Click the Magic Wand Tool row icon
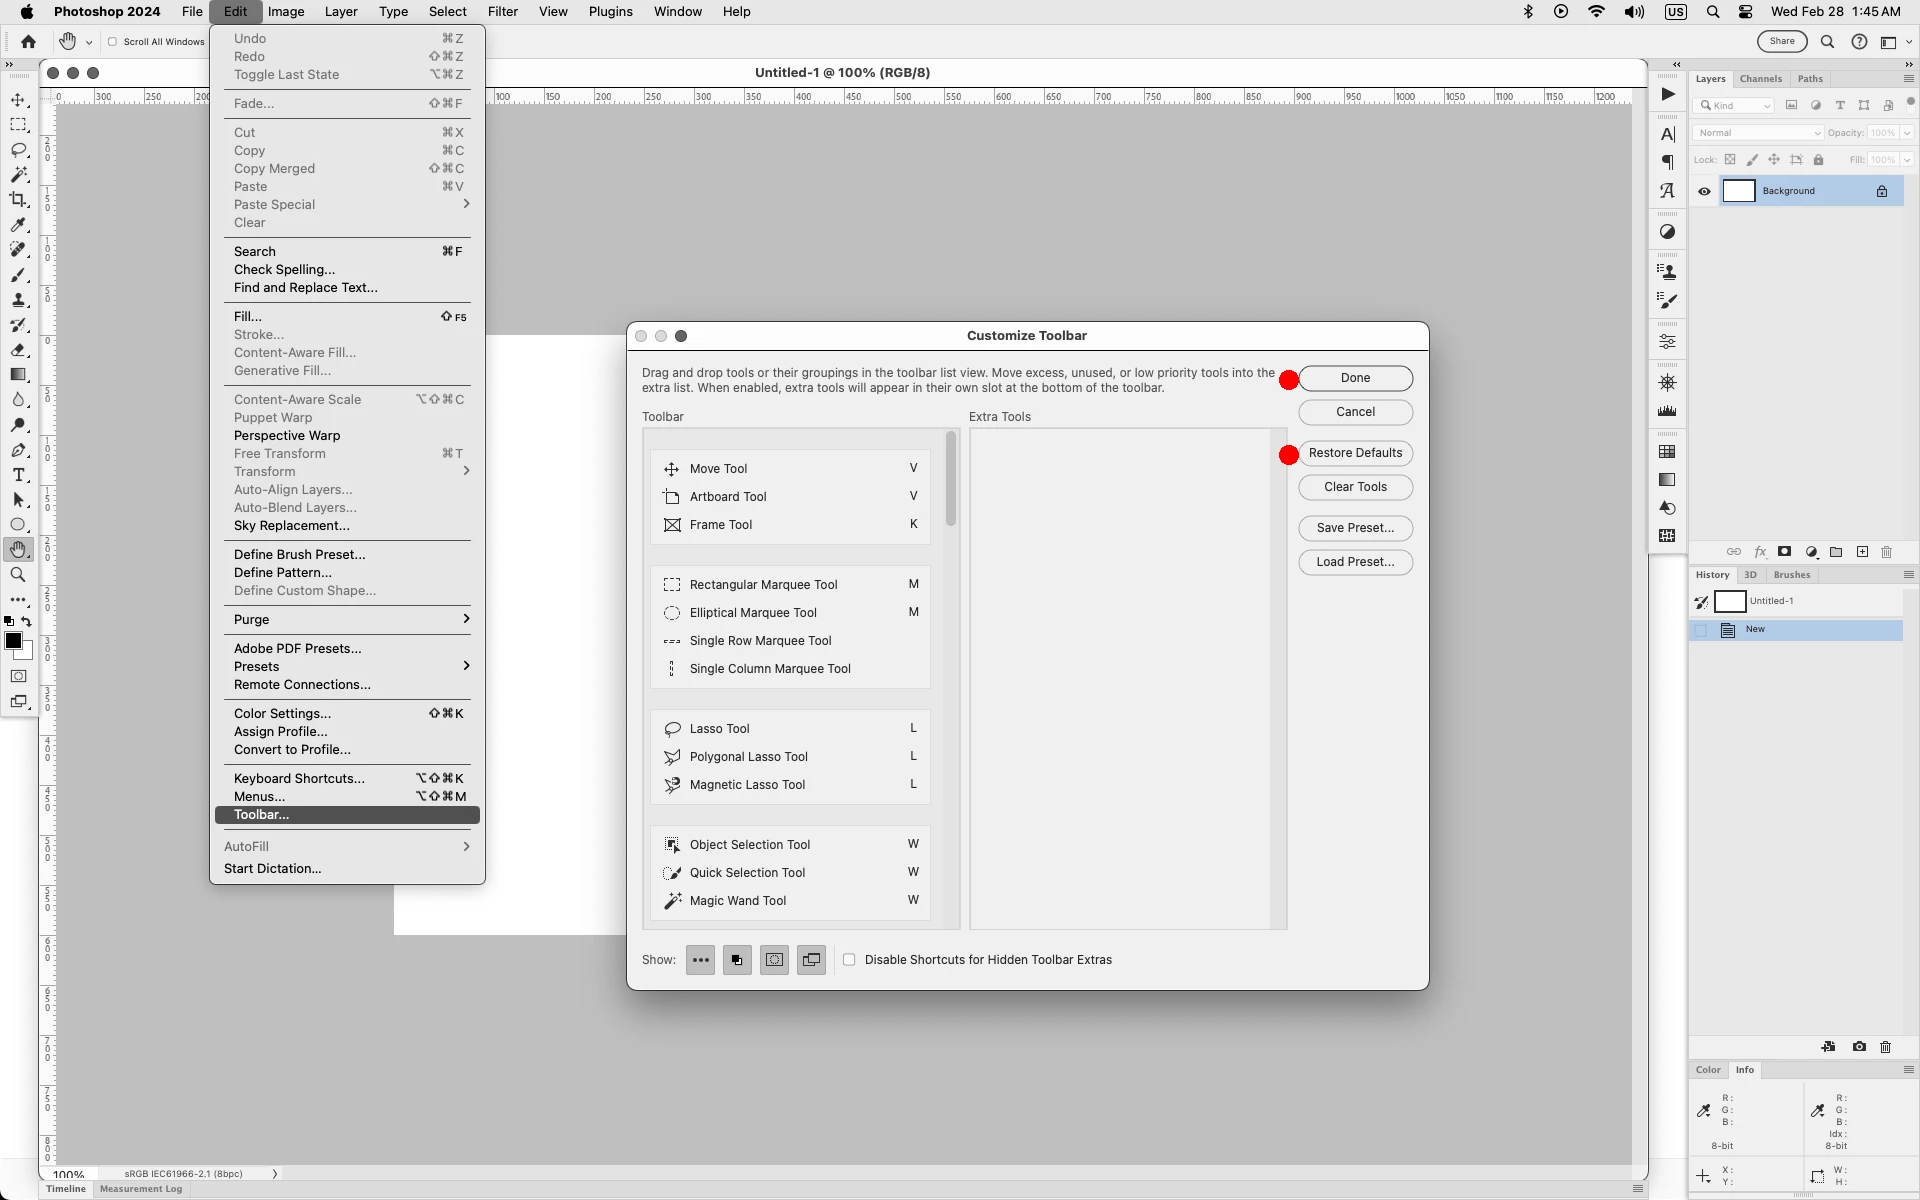Image resolution: width=1920 pixels, height=1200 pixels. tap(672, 901)
